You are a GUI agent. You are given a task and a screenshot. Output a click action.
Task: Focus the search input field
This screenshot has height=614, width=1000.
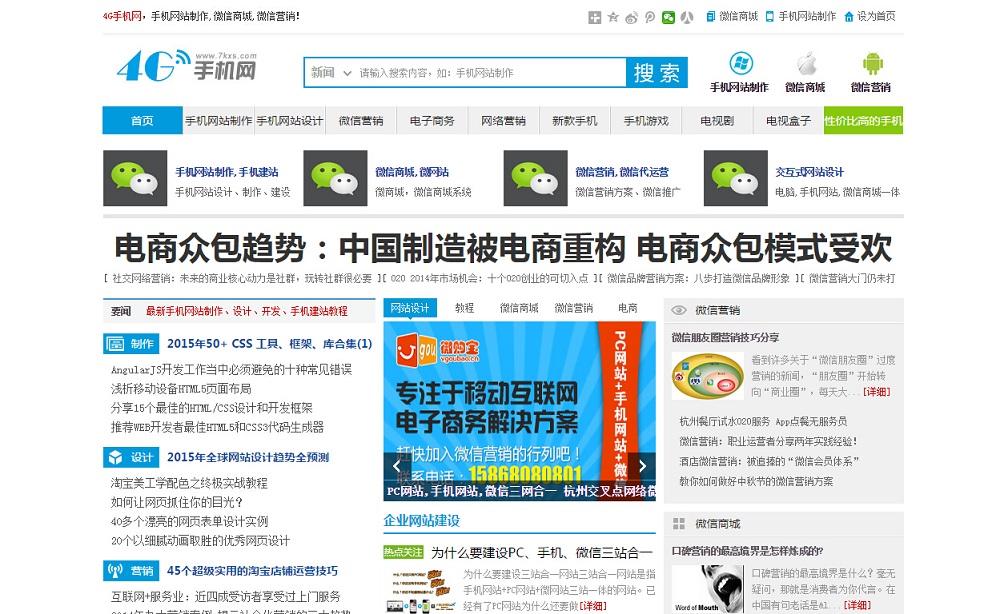point(491,73)
